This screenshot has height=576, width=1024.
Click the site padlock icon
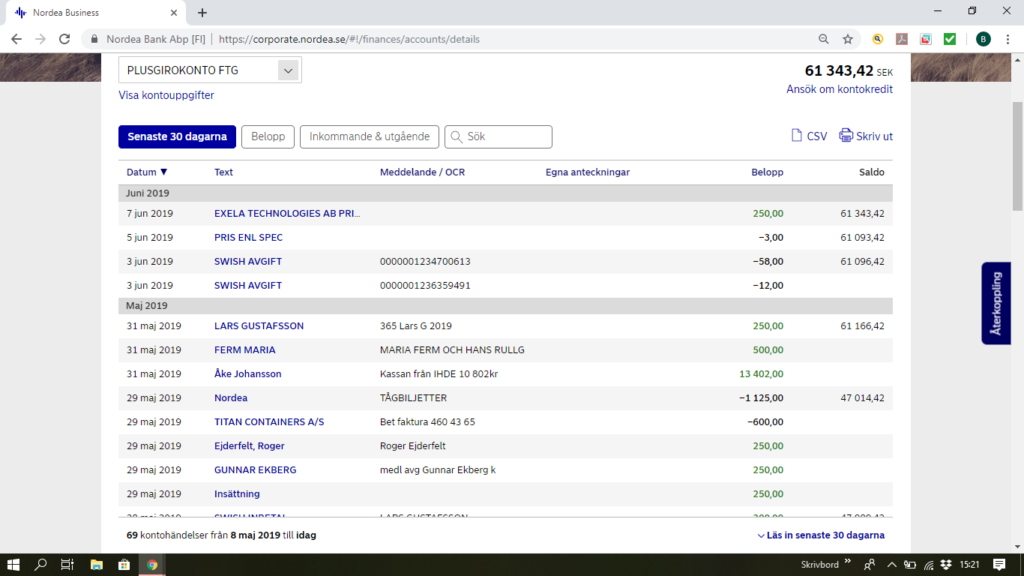(95, 39)
